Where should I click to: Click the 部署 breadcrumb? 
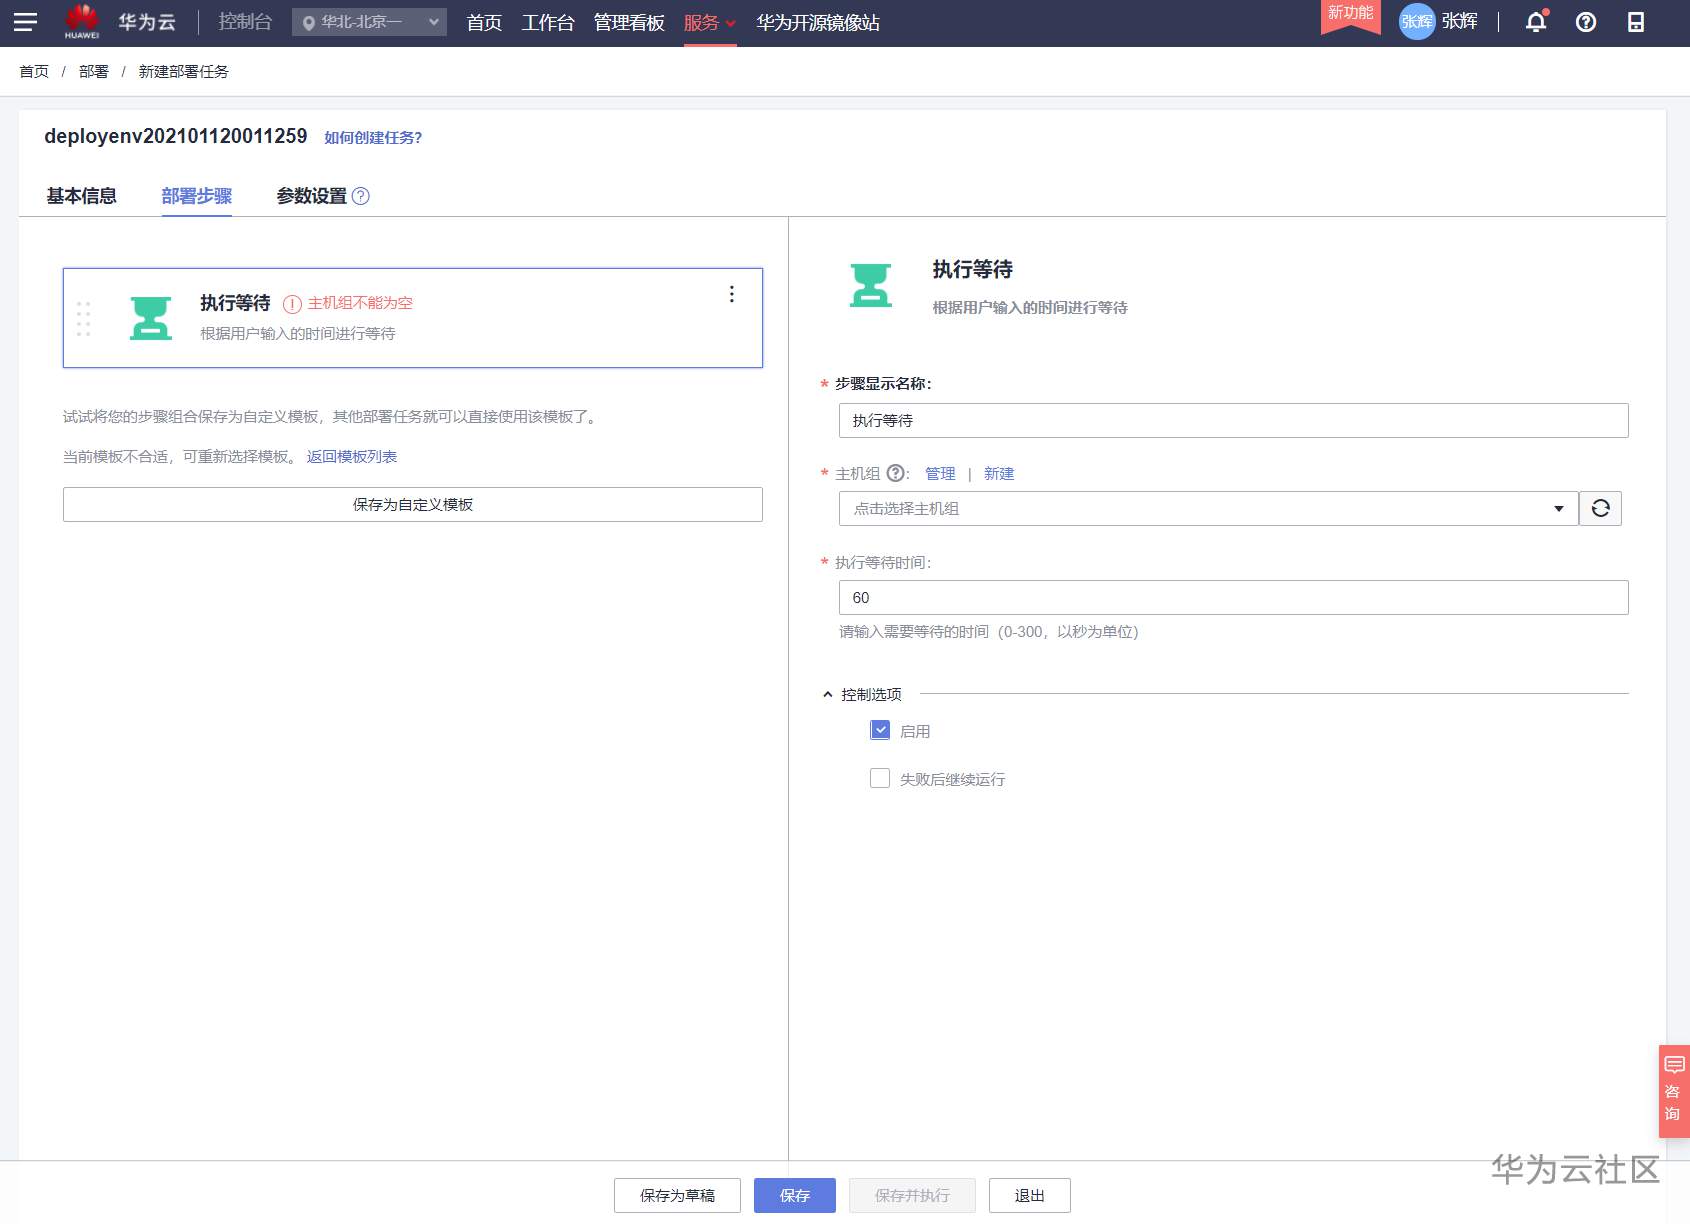point(94,72)
